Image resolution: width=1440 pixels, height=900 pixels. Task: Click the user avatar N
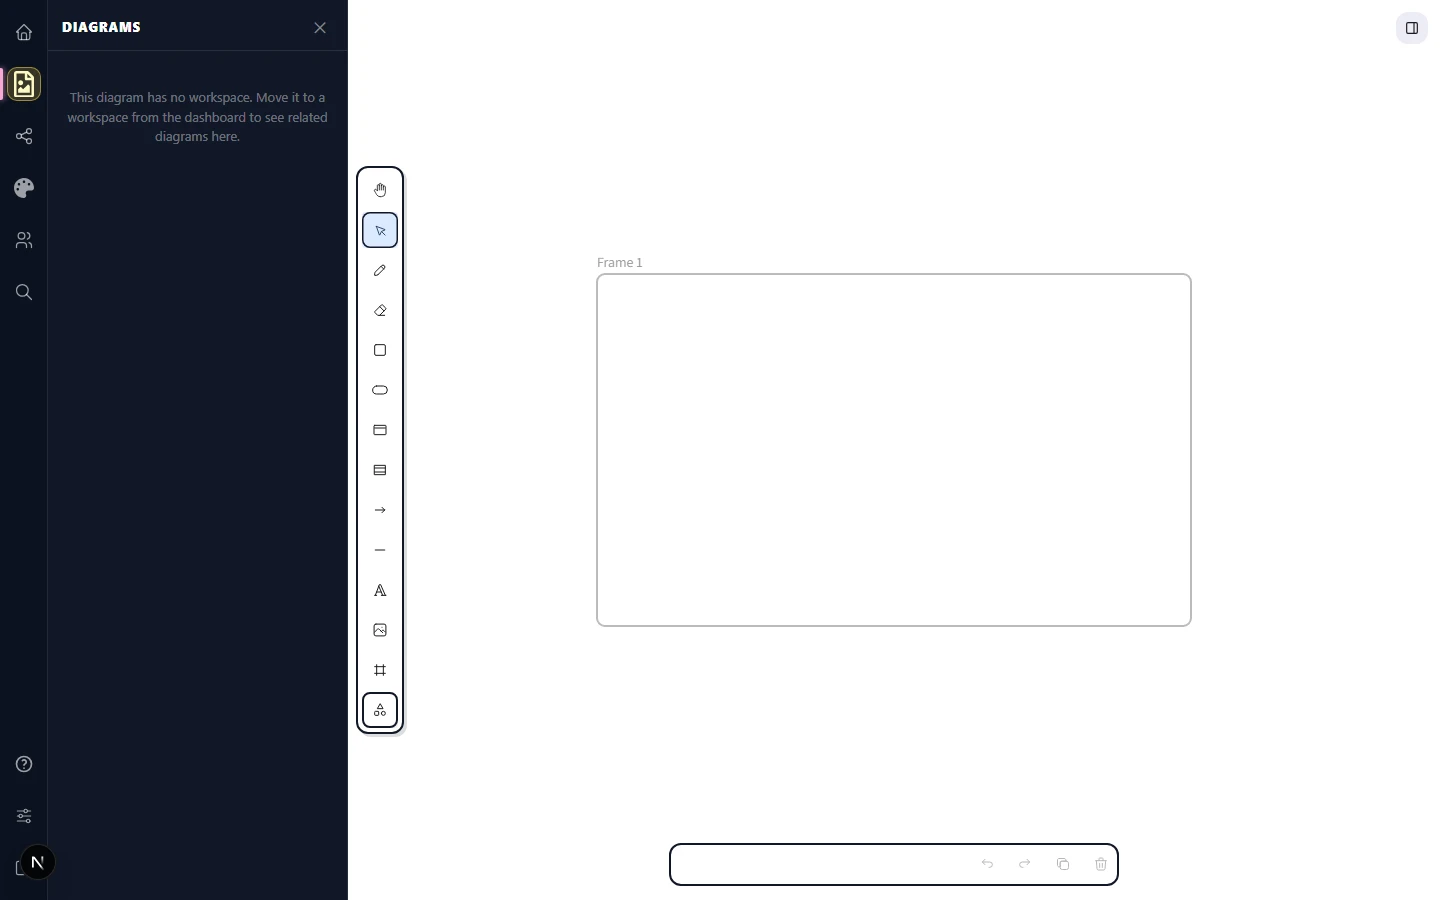tap(38, 862)
